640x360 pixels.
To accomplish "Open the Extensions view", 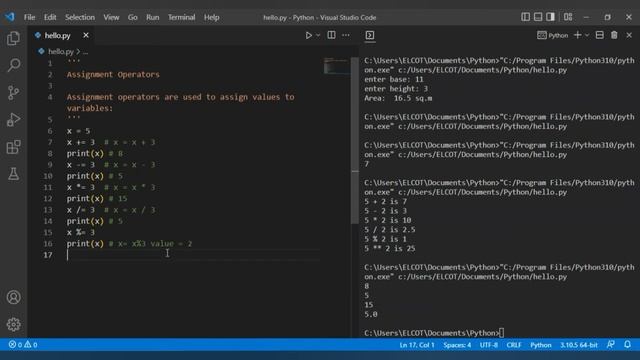I will click(x=13, y=147).
